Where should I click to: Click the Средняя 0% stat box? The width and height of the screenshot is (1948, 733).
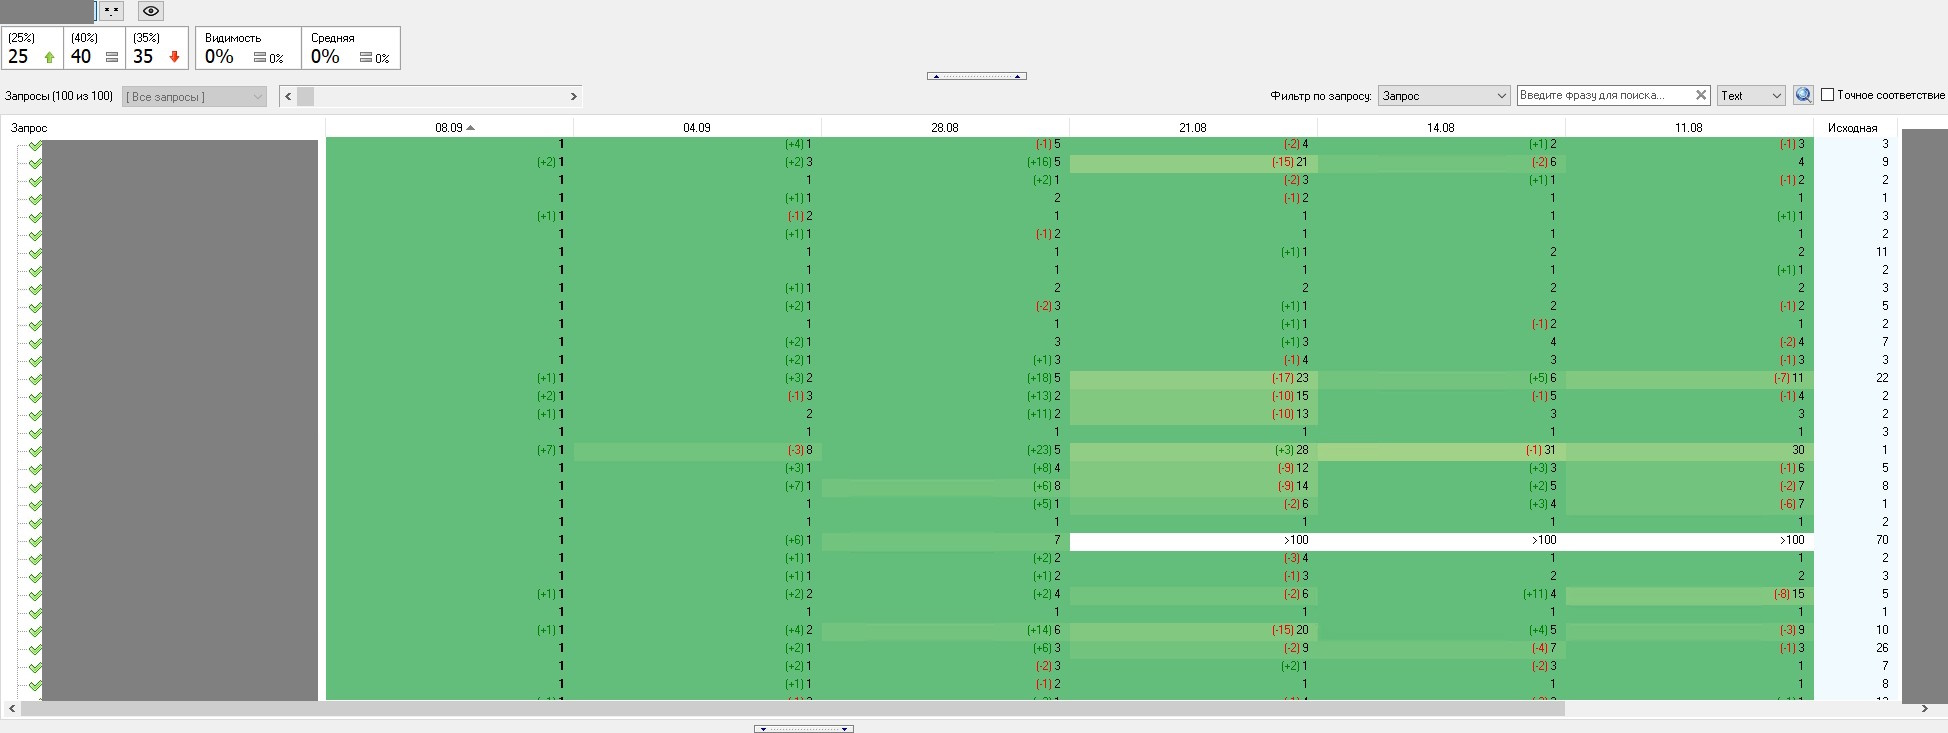tap(351, 48)
